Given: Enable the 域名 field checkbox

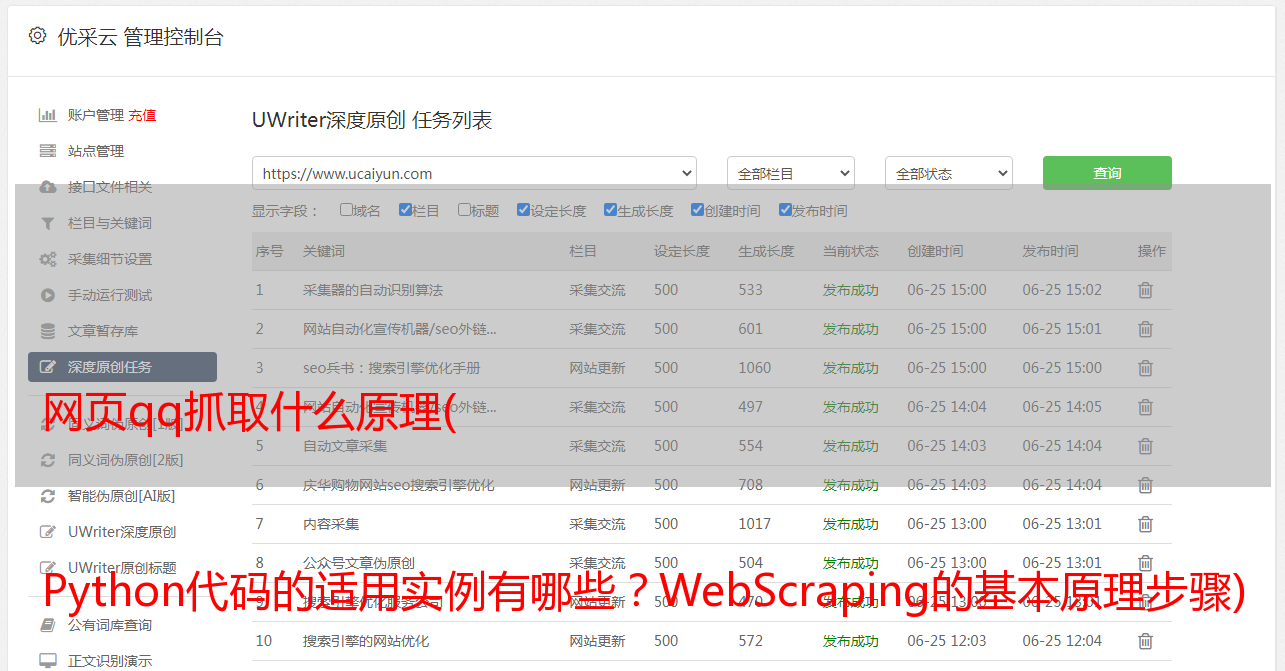Looking at the screenshot, I should 346,210.
